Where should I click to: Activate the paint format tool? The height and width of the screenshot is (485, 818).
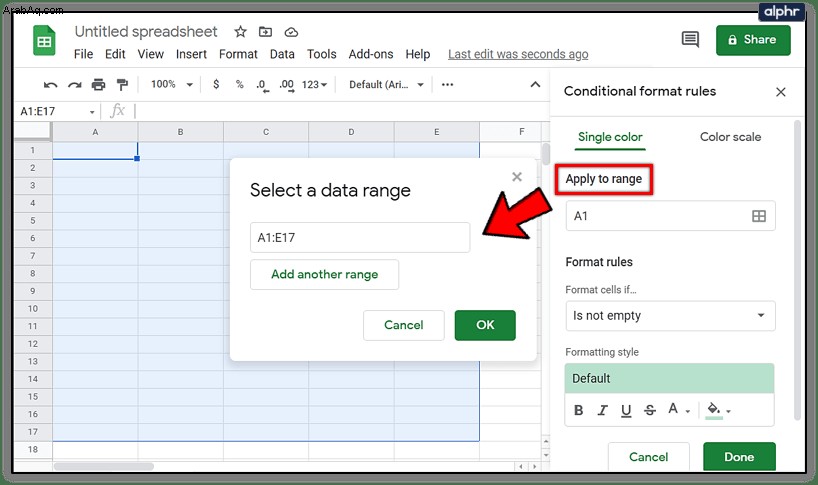(x=122, y=84)
